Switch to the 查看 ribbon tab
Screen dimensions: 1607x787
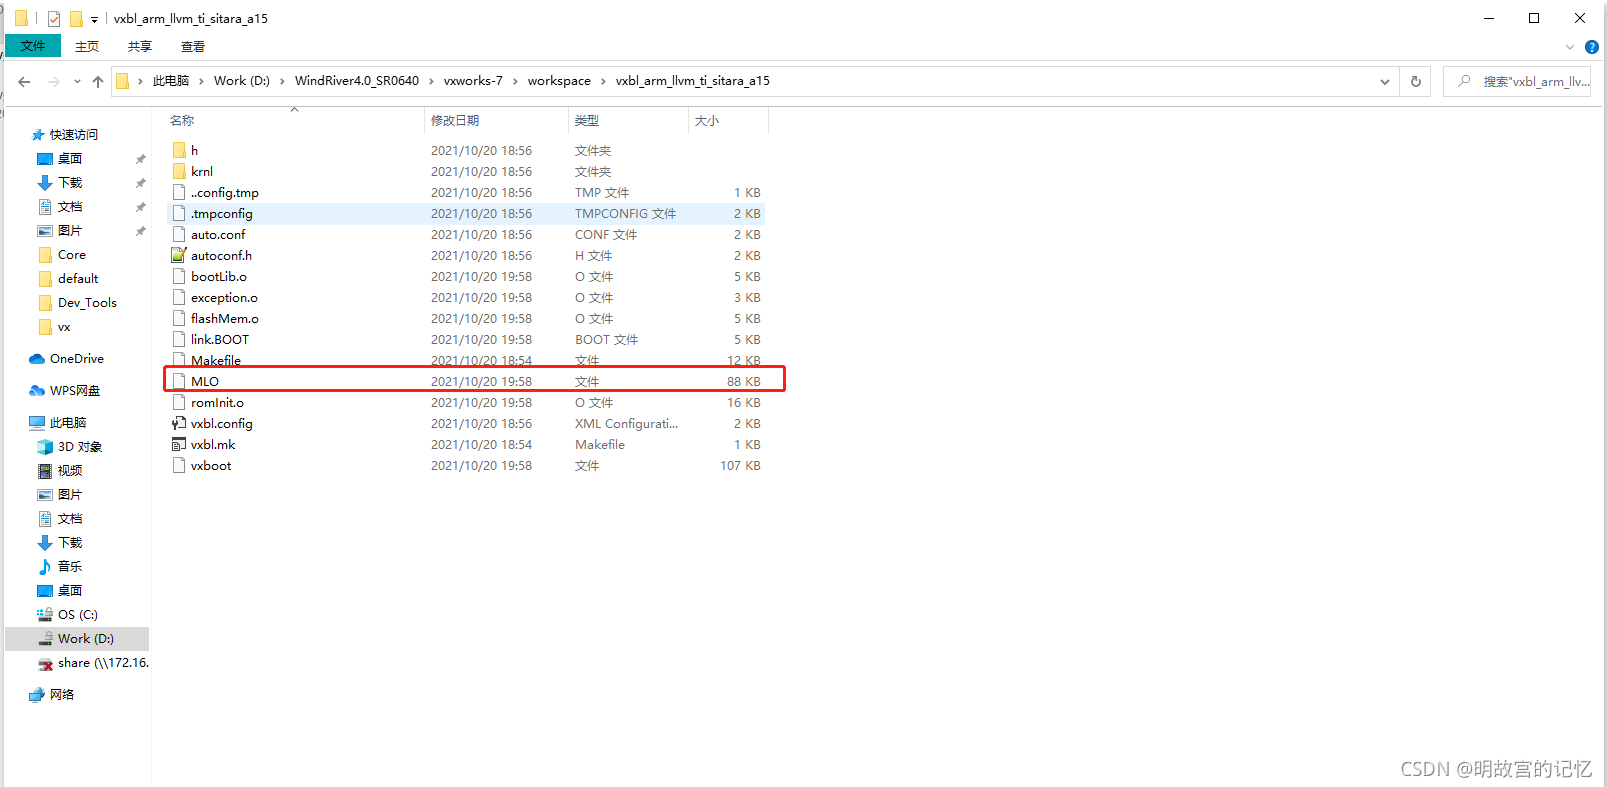click(x=193, y=47)
